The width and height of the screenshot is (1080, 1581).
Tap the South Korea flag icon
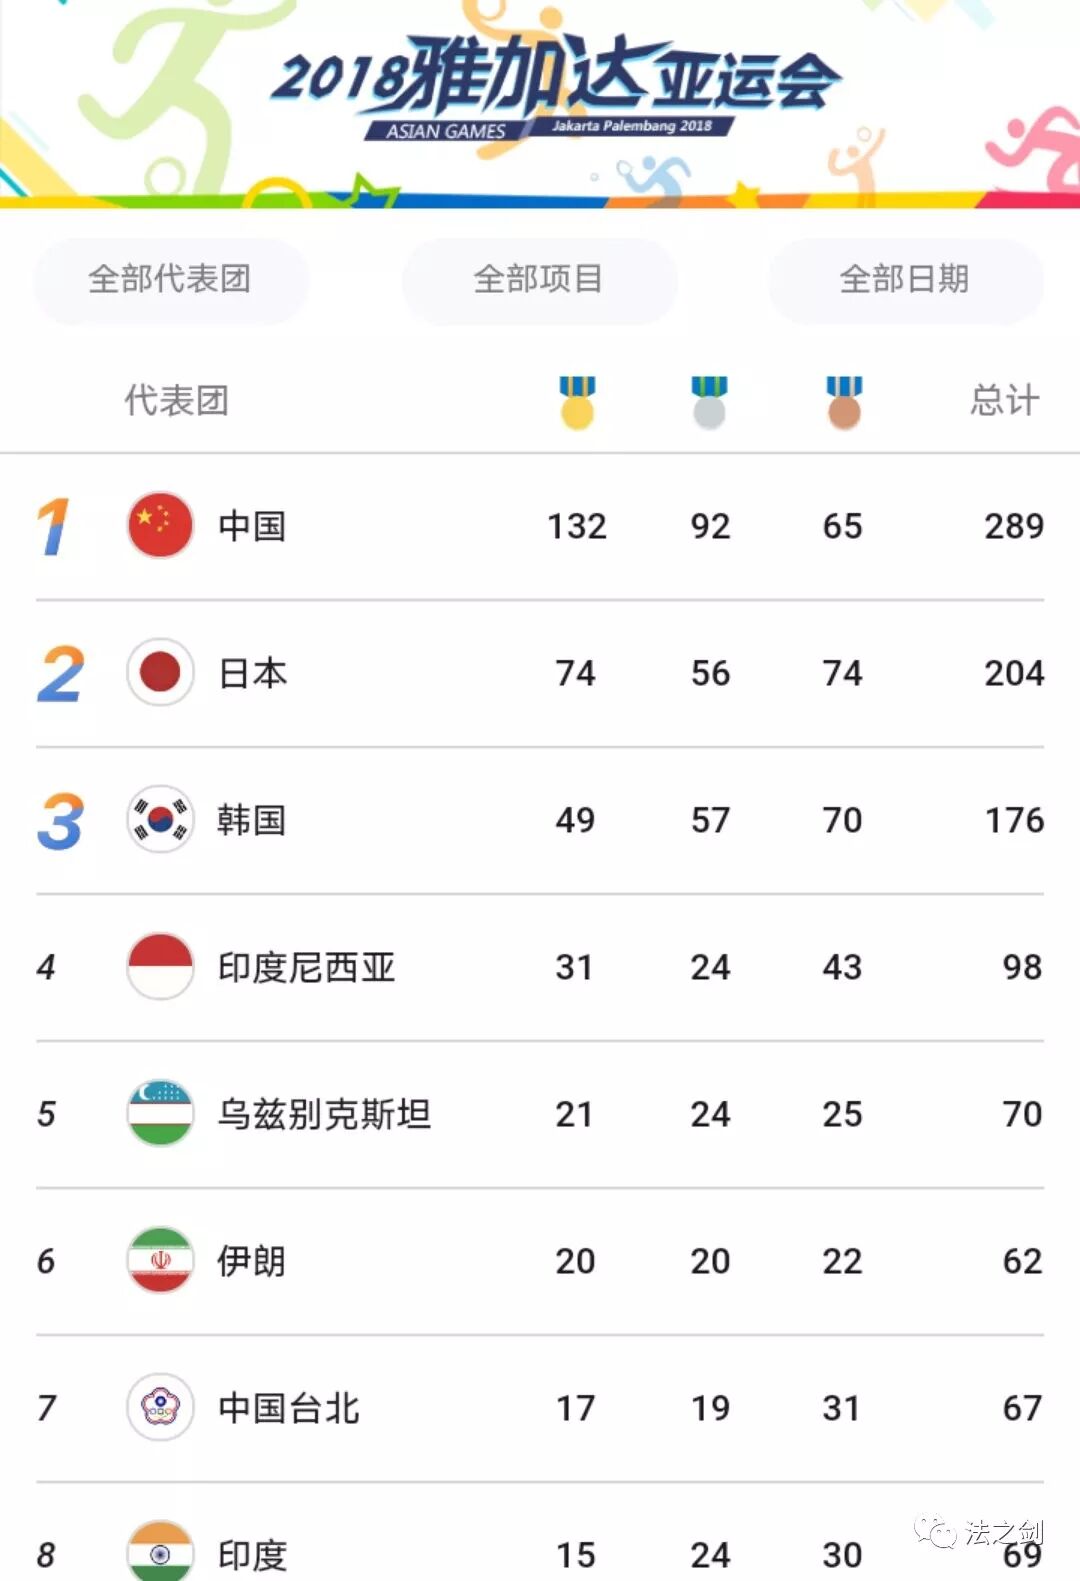pos(160,819)
